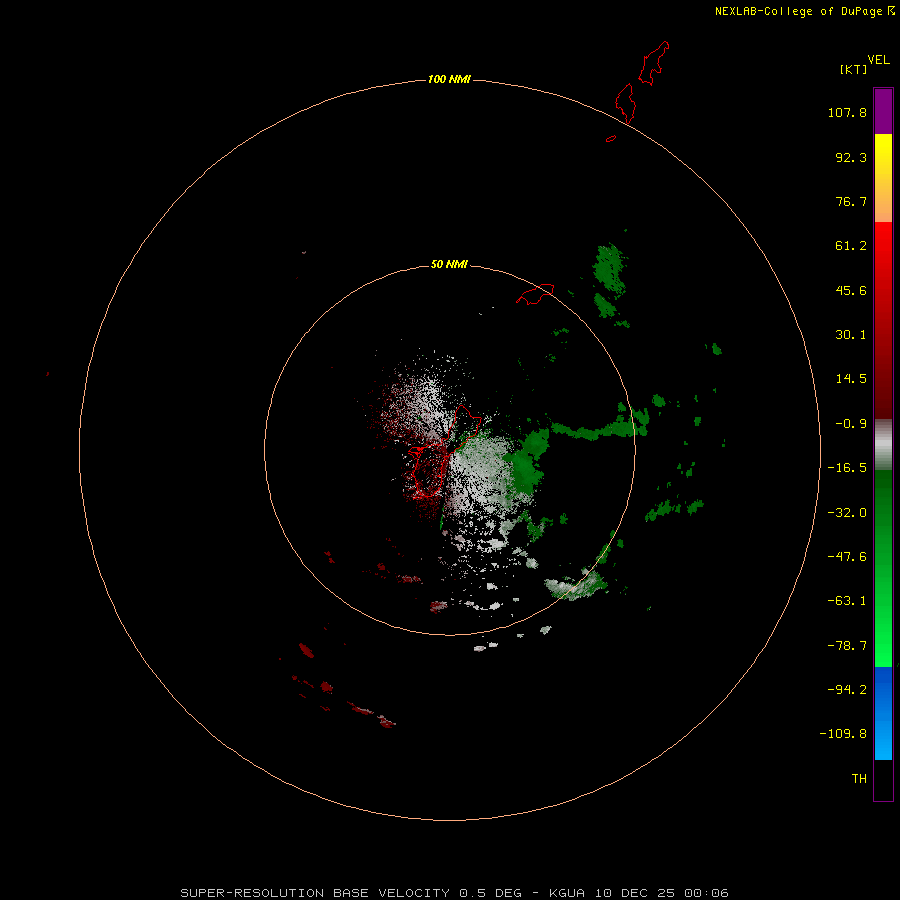Image resolution: width=900 pixels, height=900 pixels.
Task: Click the green echo cluster northeast beyond 50 NMI
Action: 610,280
